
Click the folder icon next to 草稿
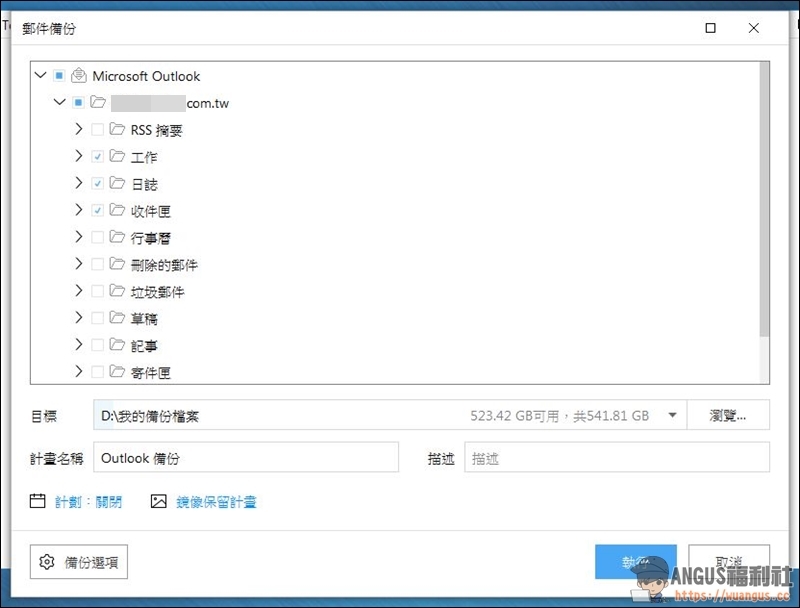117,319
